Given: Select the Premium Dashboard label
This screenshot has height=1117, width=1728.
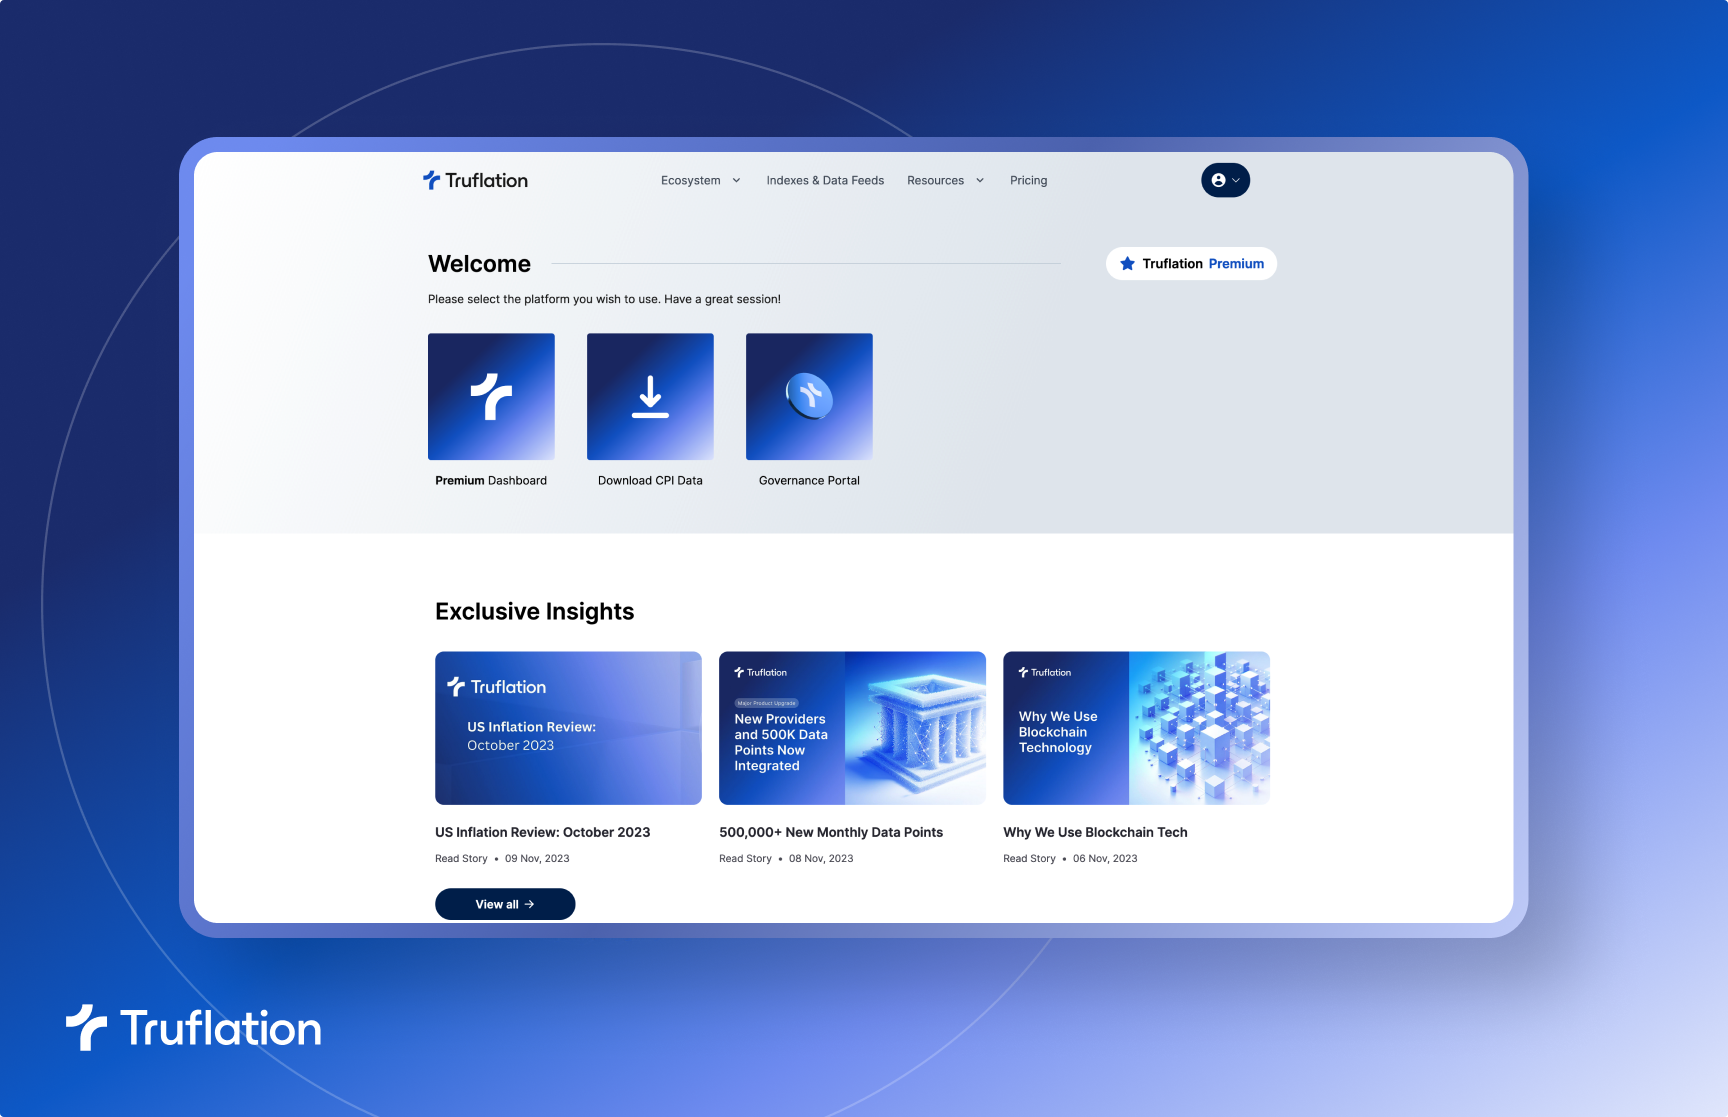Looking at the screenshot, I should click(491, 481).
